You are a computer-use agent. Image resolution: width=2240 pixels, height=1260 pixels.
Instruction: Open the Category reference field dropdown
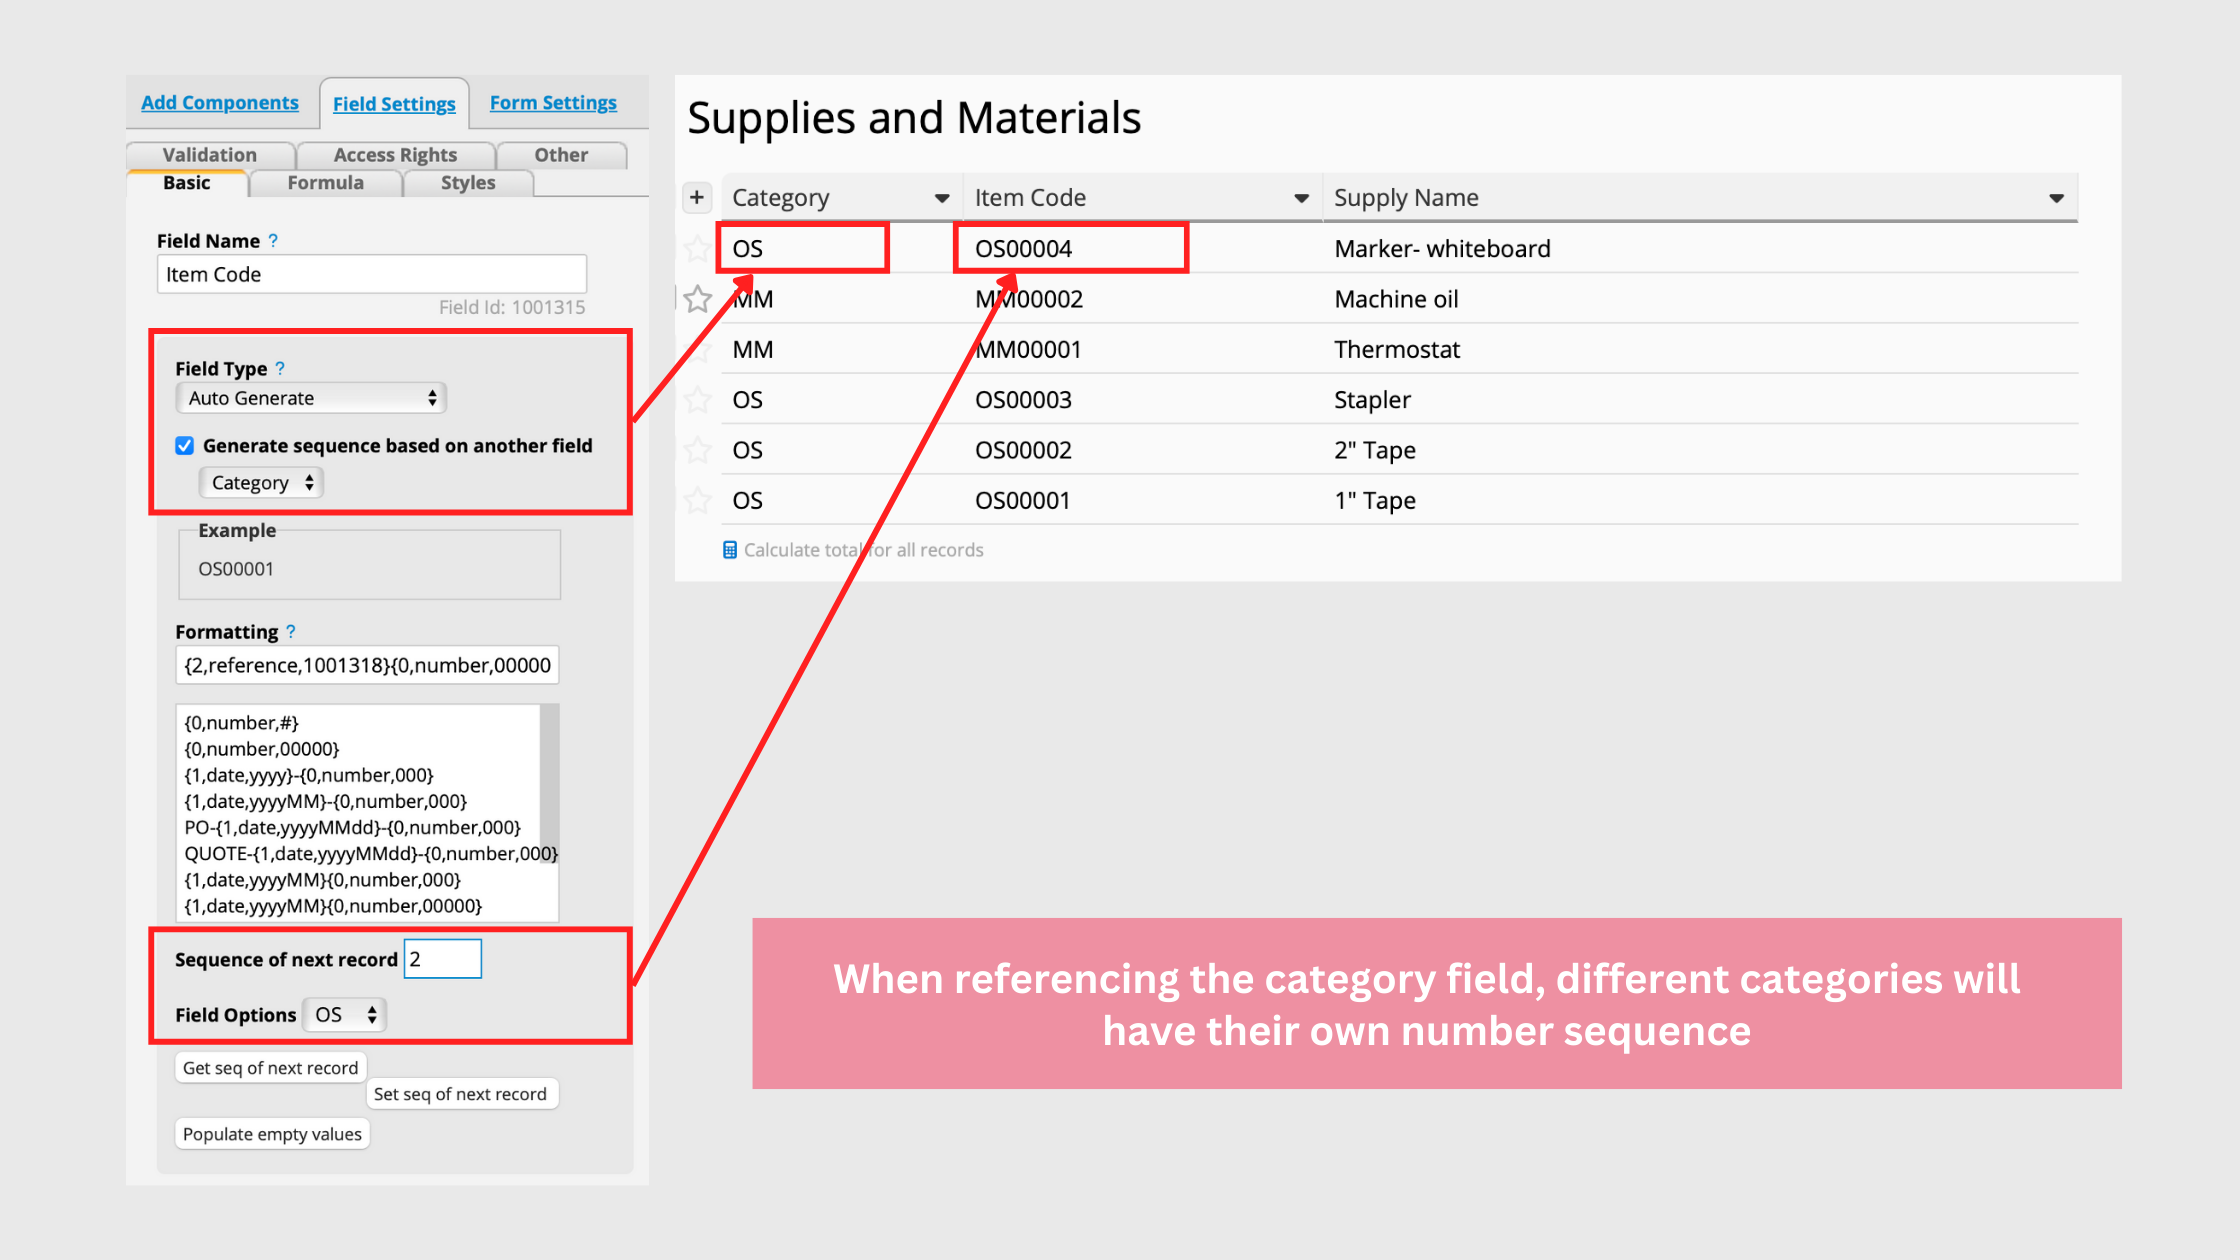click(x=262, y=483)
